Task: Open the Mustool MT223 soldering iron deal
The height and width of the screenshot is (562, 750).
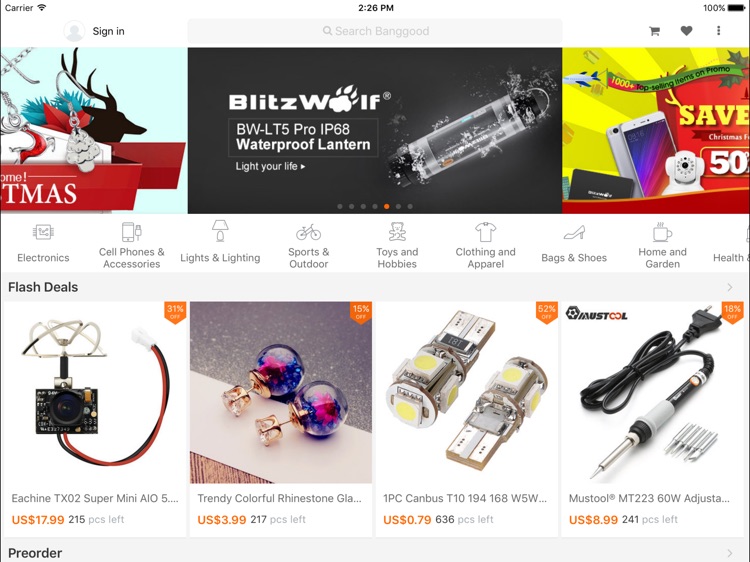Action: tap(652, 419)
